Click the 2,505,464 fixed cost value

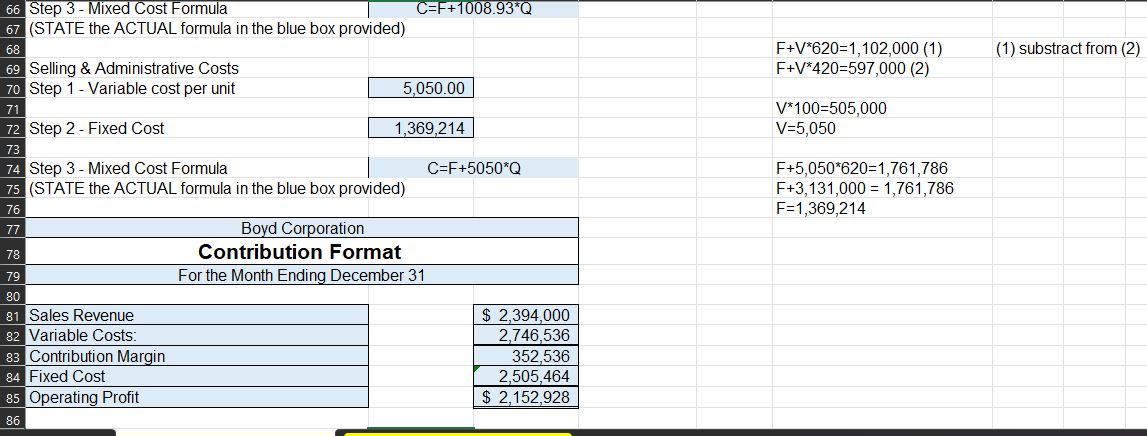pos(526,377)
